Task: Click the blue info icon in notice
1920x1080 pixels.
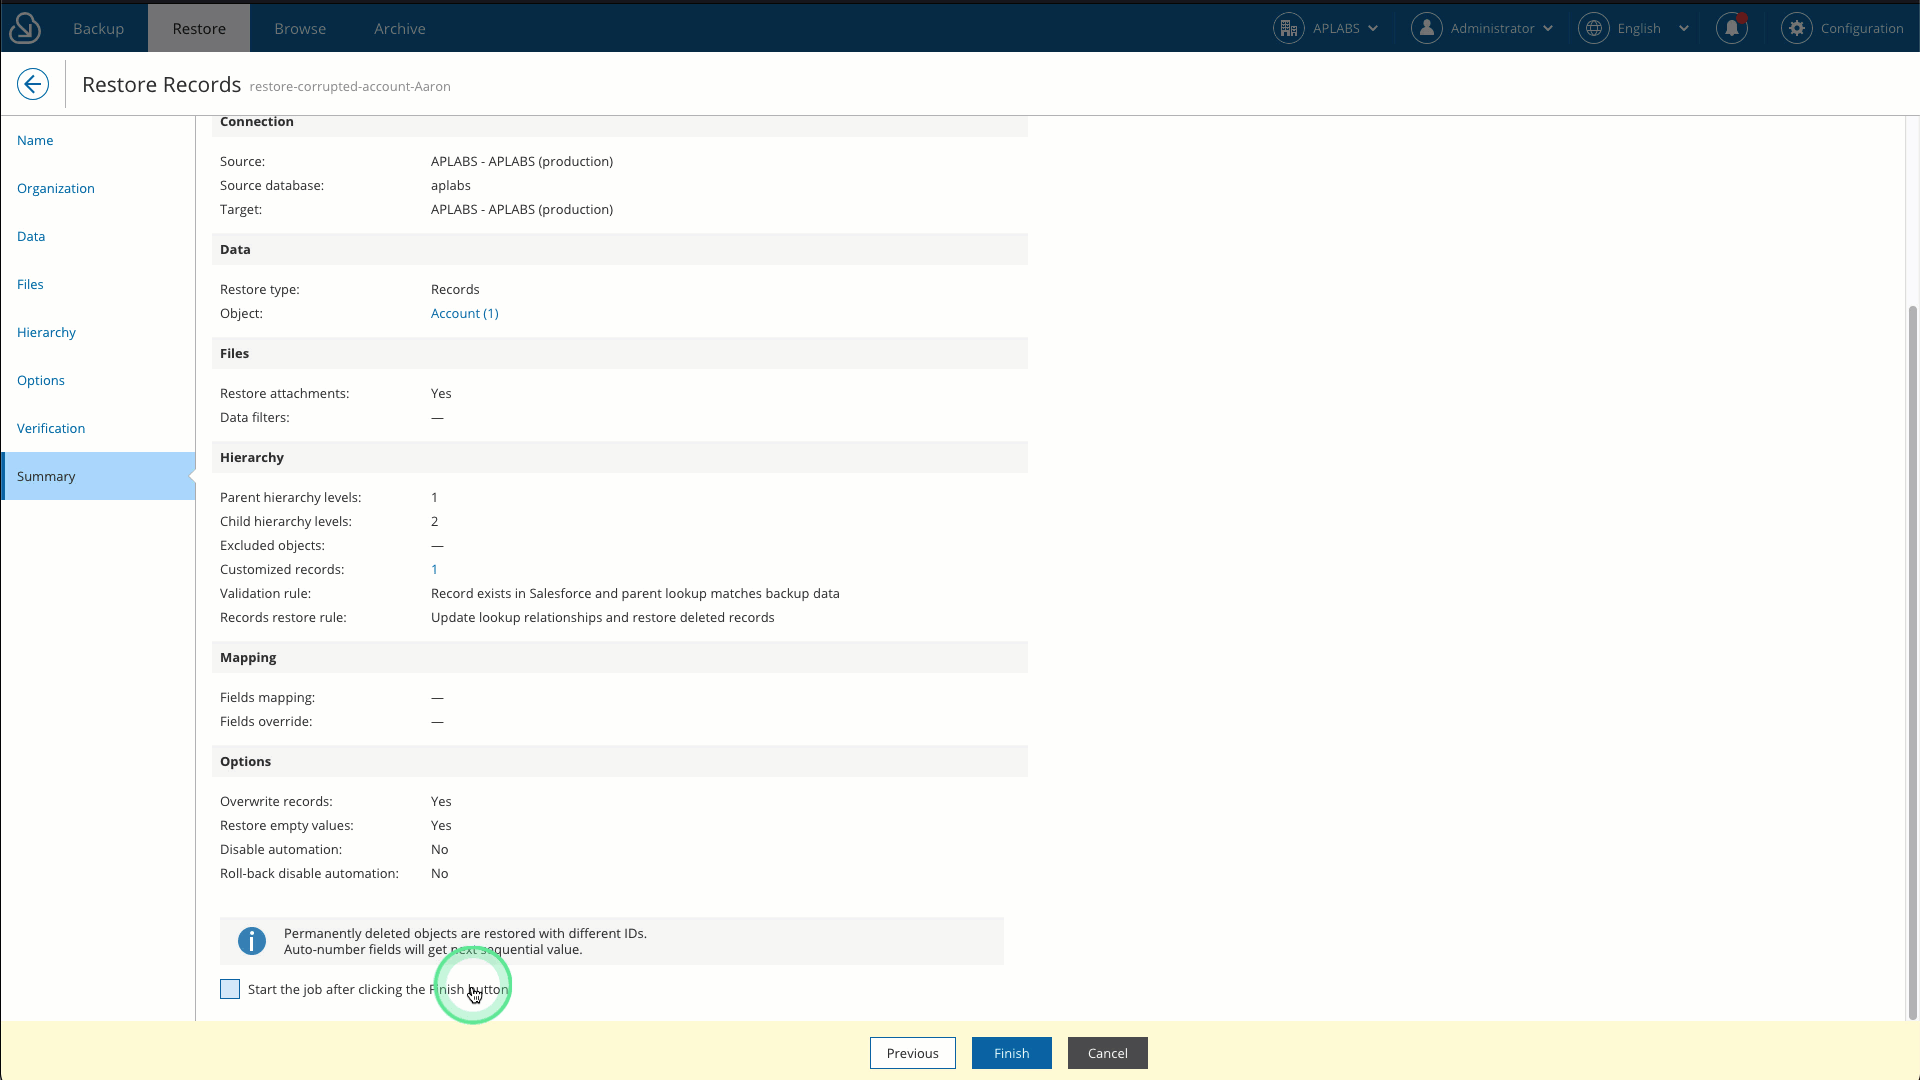Action: (x=252, y=941)
